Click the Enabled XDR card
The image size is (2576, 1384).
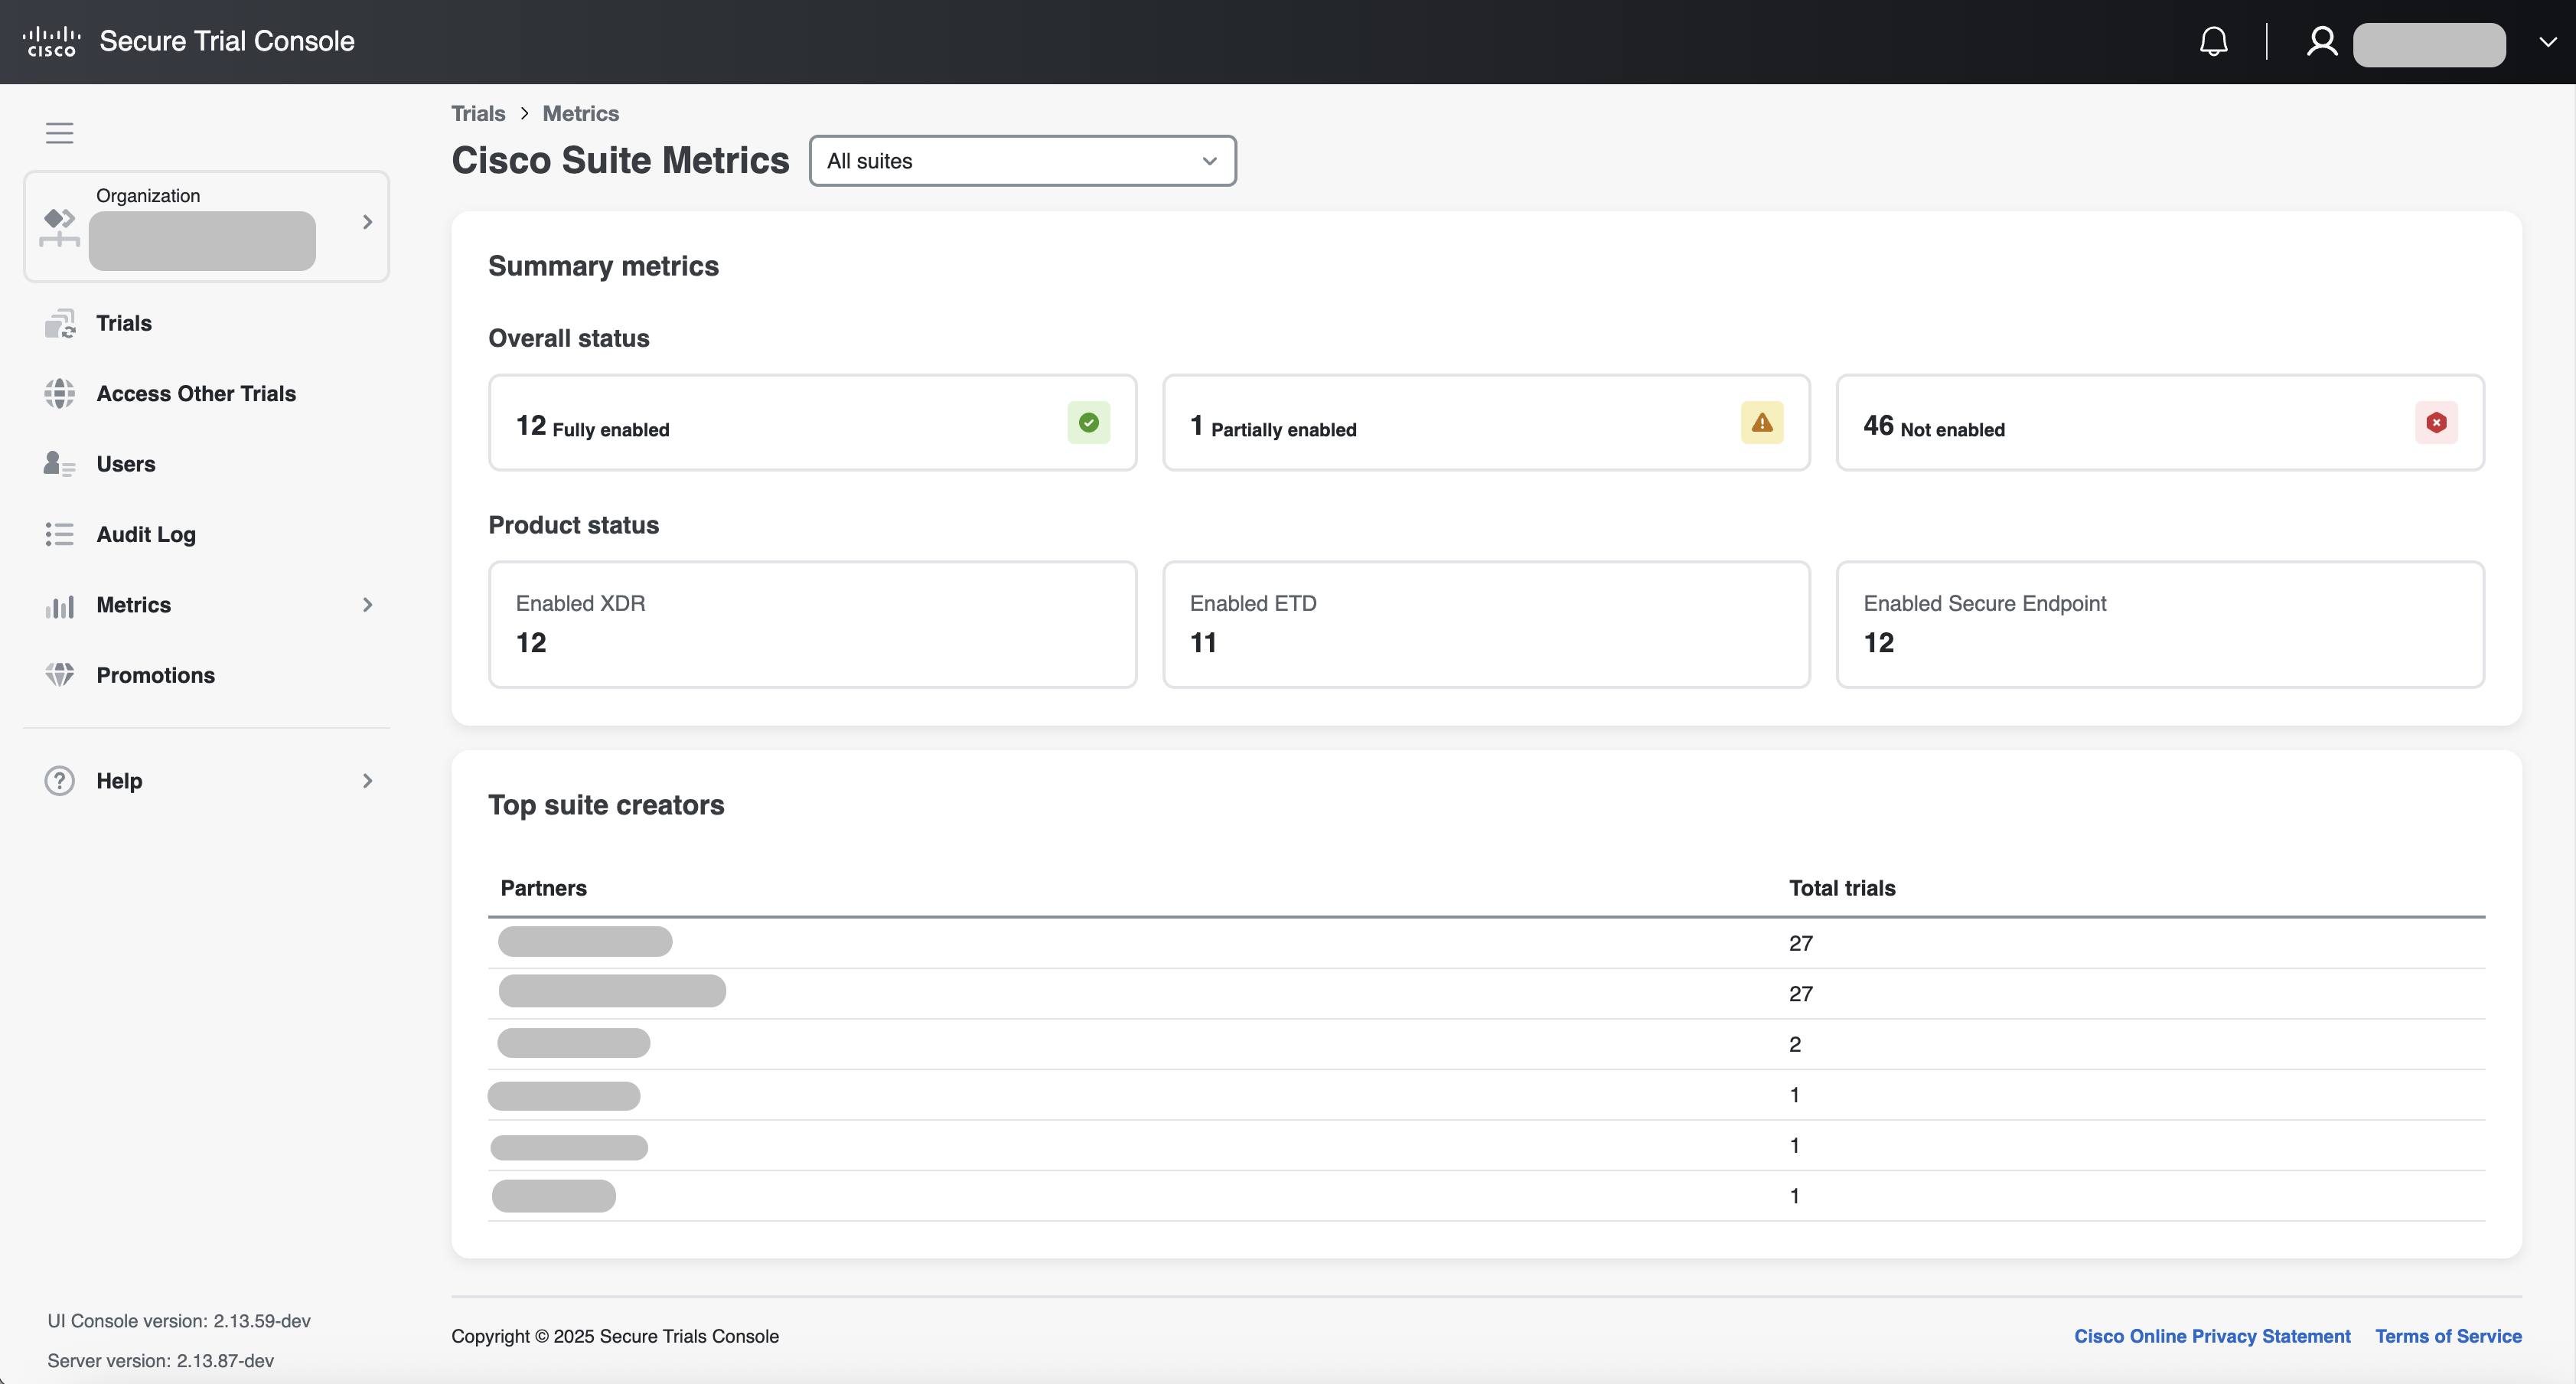812,624
